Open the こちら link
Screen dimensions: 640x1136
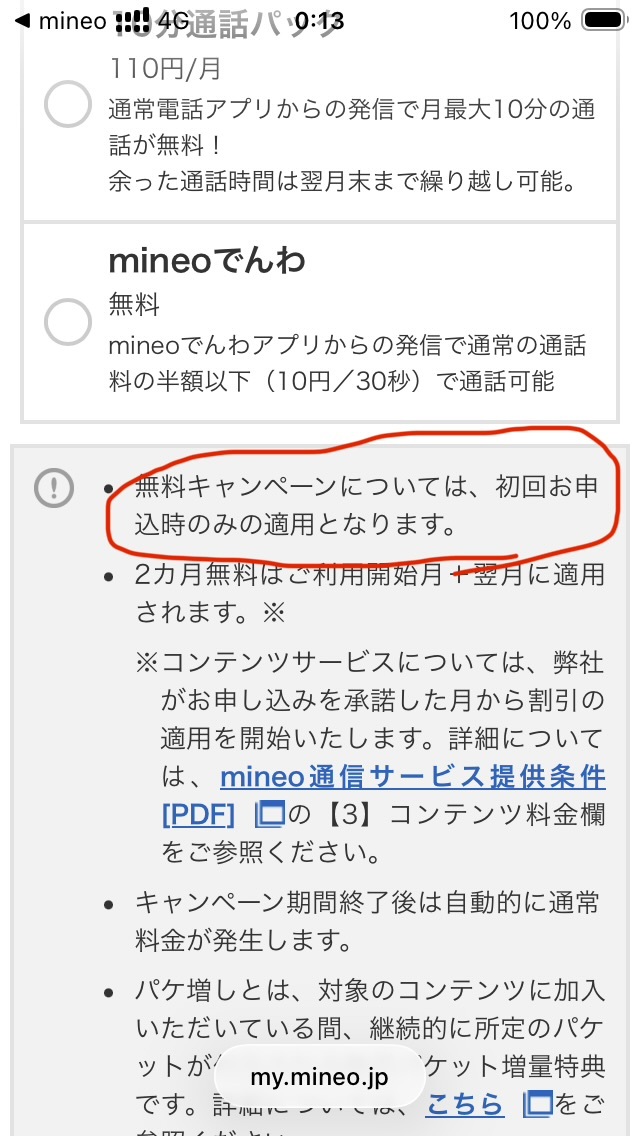[x=464, y=1104]
